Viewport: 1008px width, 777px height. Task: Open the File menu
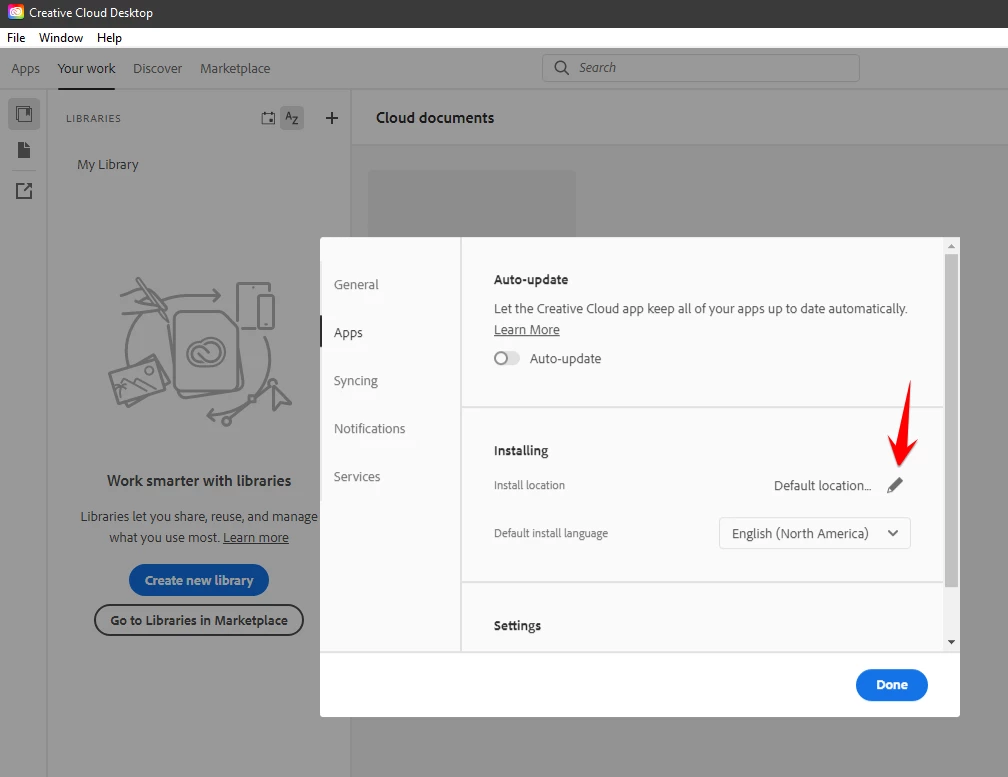tap(16, 38)
